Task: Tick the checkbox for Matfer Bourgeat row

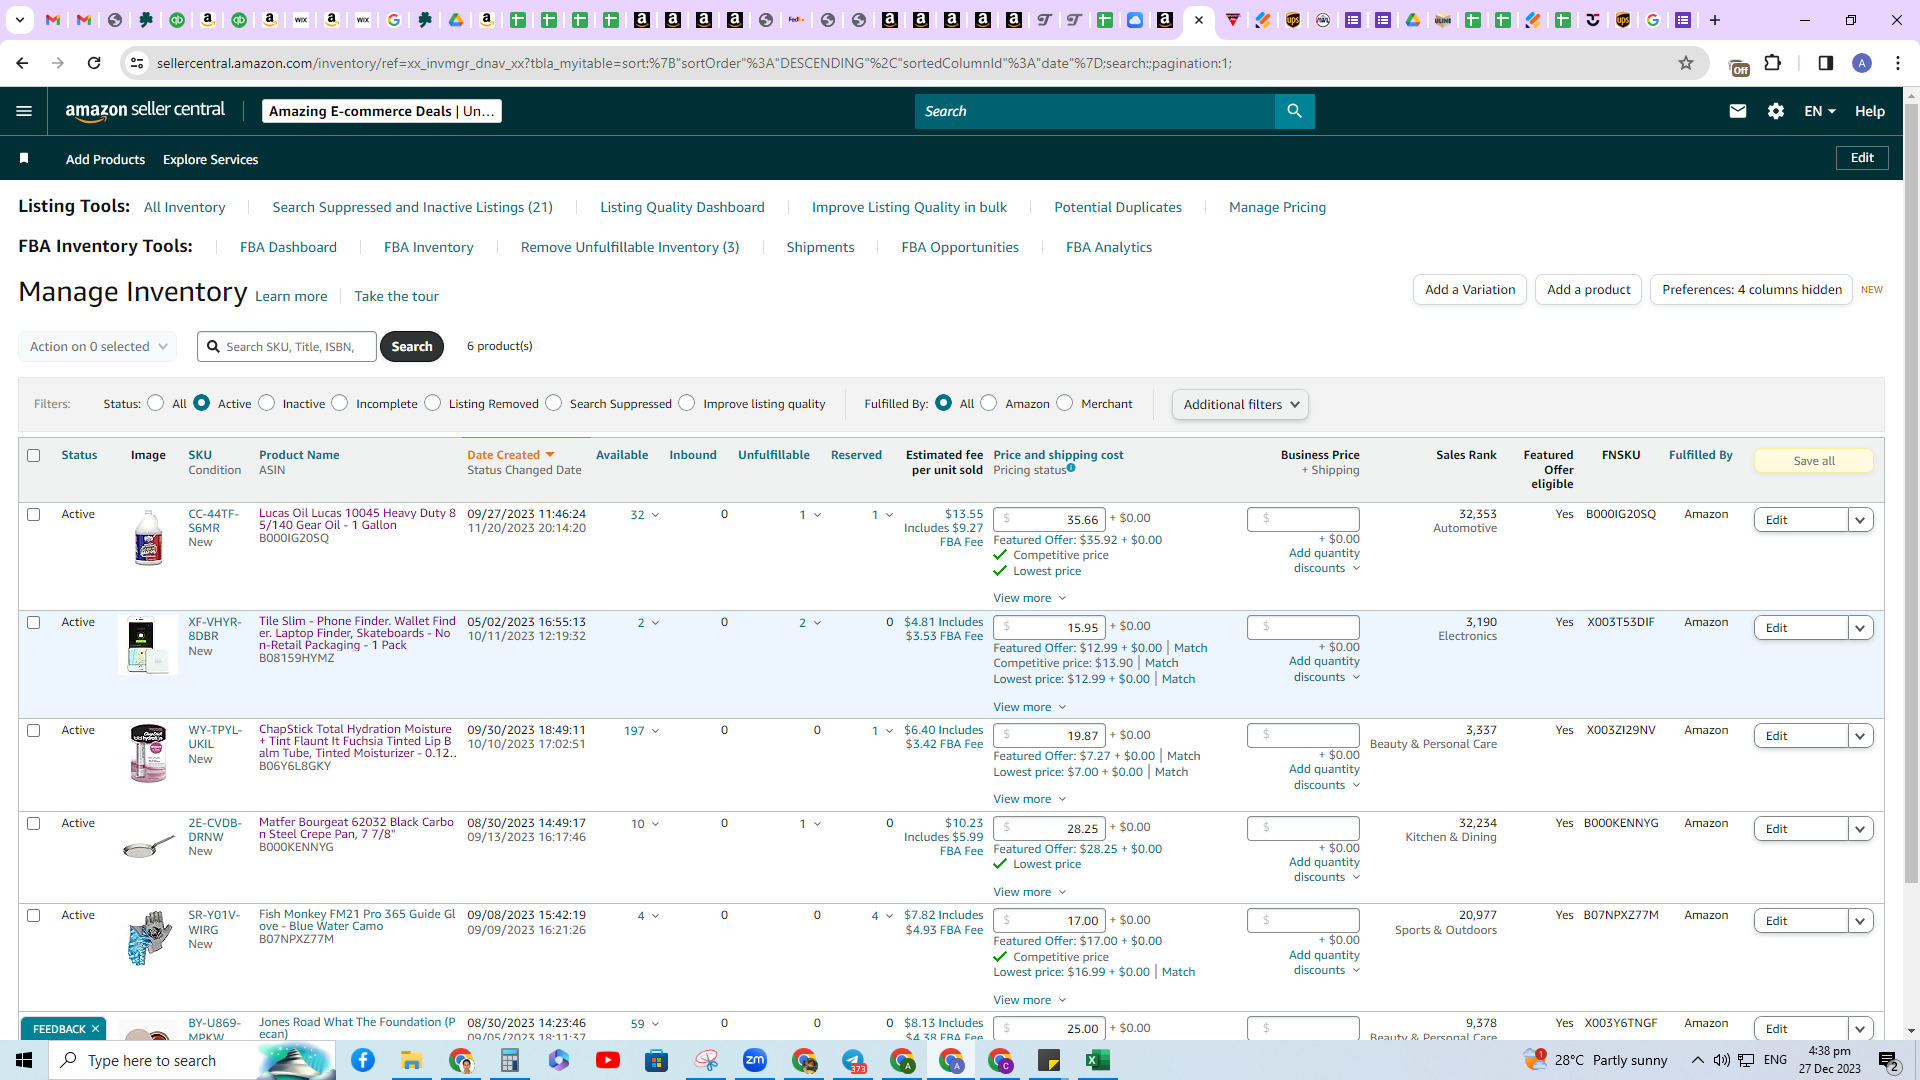Action: 33,823
